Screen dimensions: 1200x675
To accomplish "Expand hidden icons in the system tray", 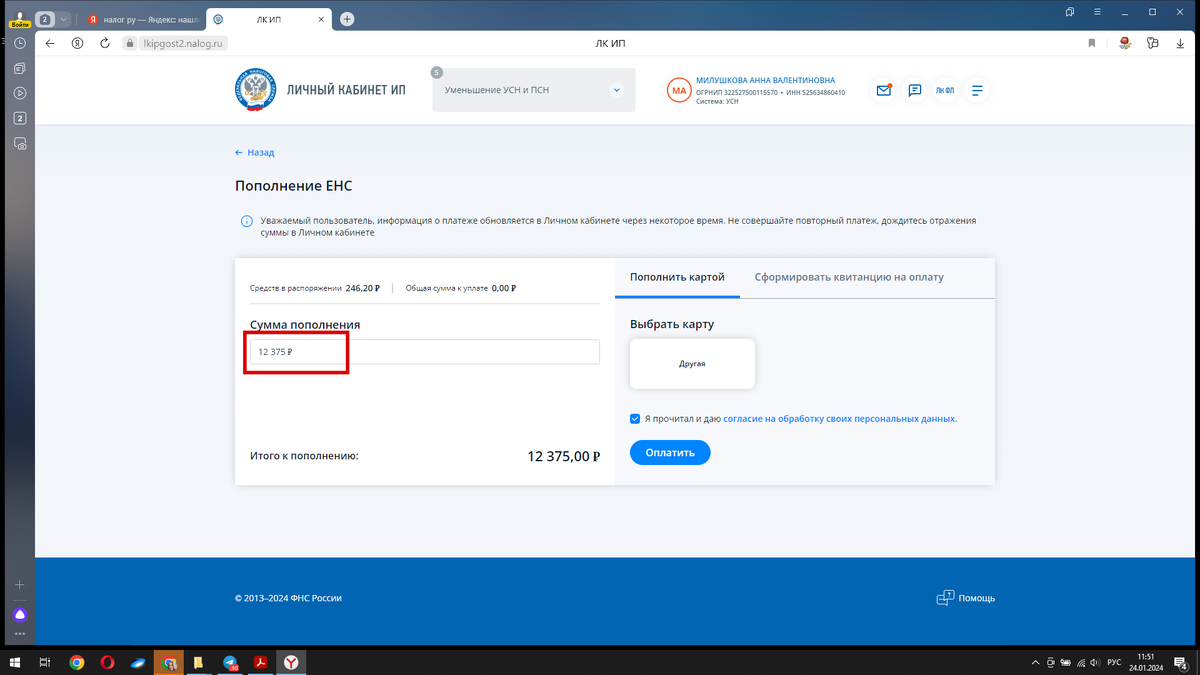I will click(x=1034, y=662).
